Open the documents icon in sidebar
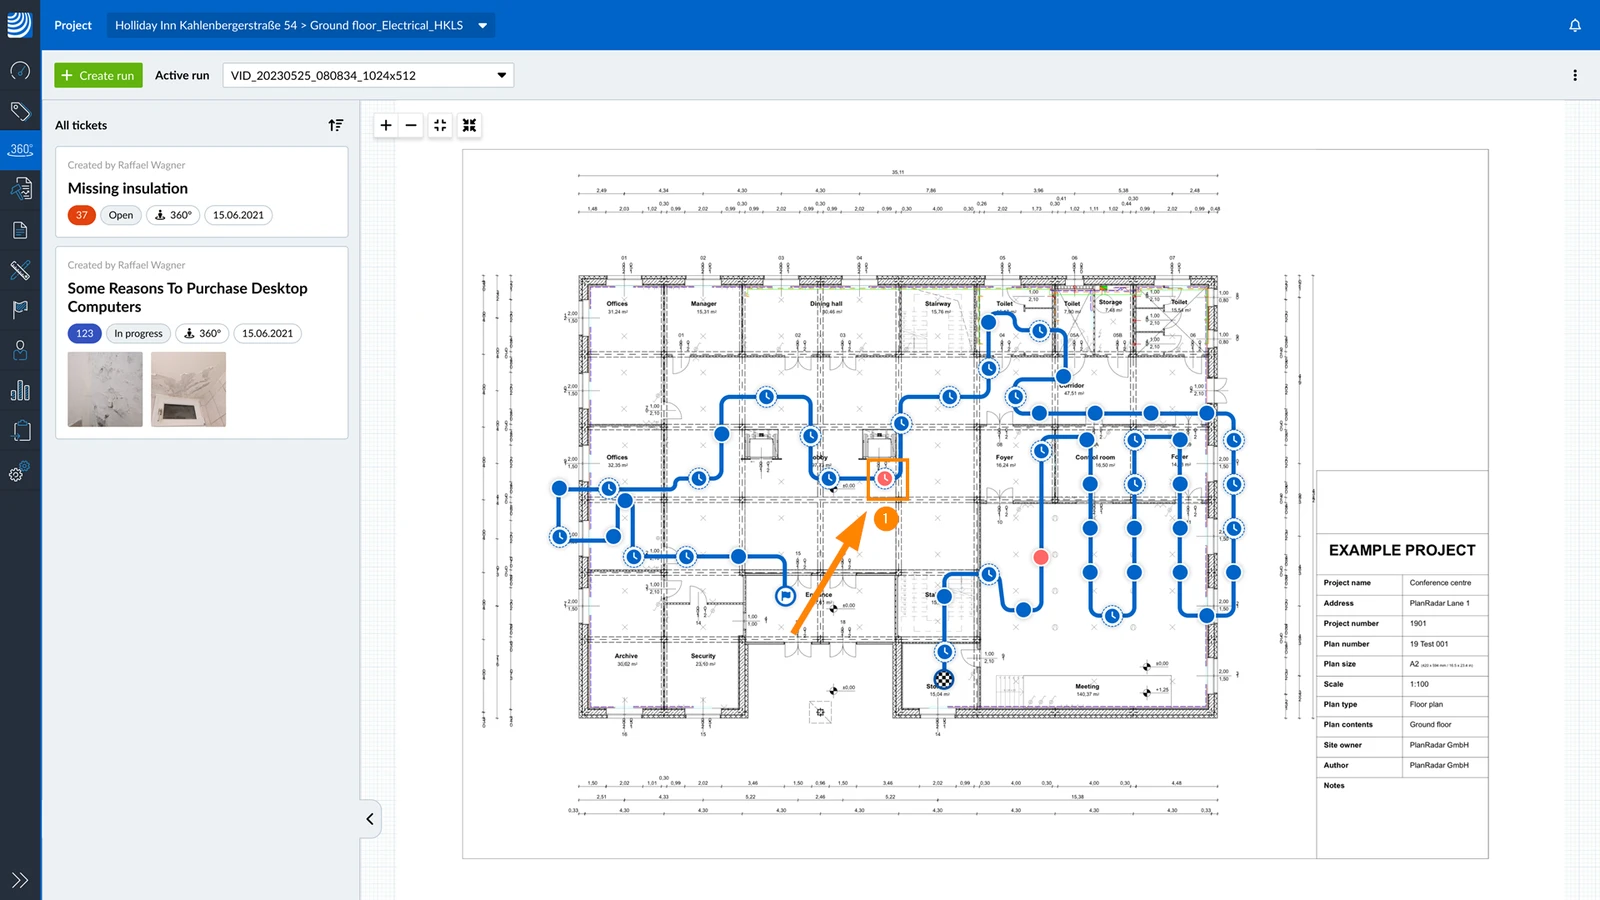1600x900 pixels. [20, 230]
